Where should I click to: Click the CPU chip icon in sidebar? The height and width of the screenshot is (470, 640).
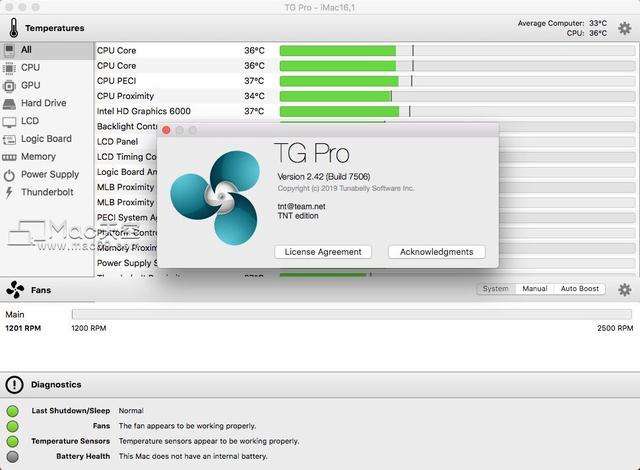click(x=9, y=68)
